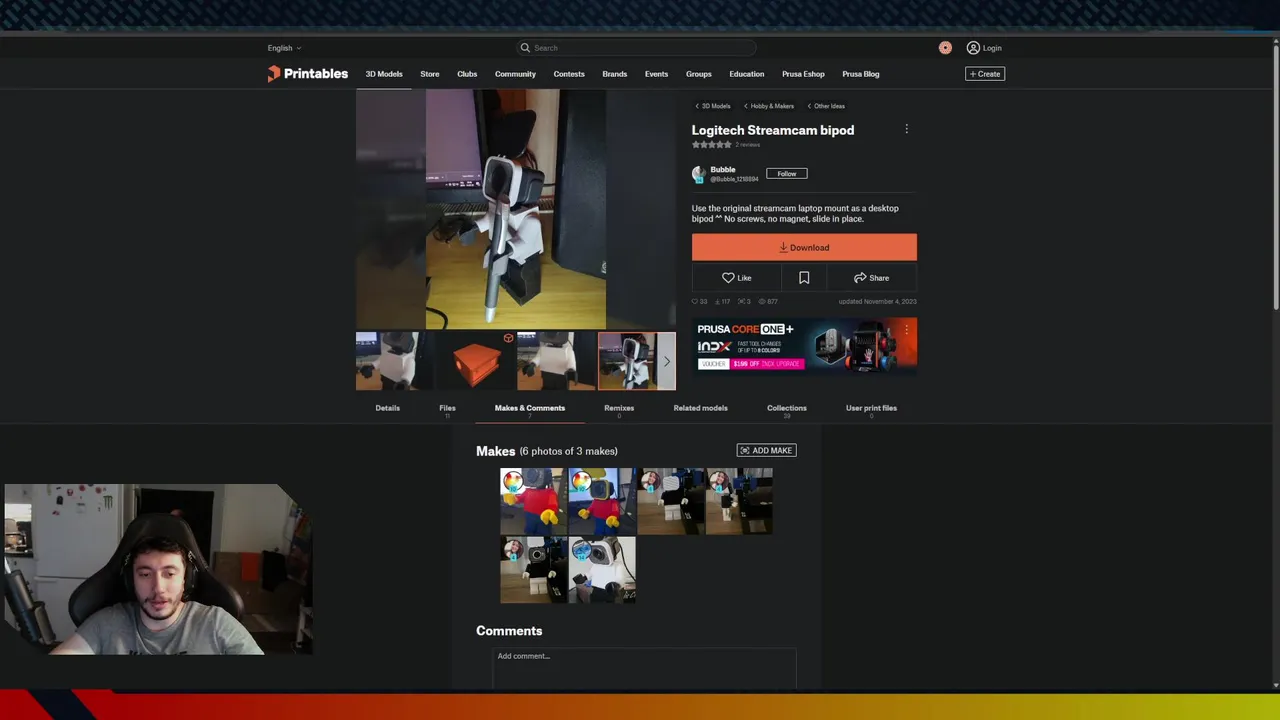Image resolution: width=1280 pixels, height=720 pixels.
Task: Open Prusa Eshop link
Action: pos(804,74)
